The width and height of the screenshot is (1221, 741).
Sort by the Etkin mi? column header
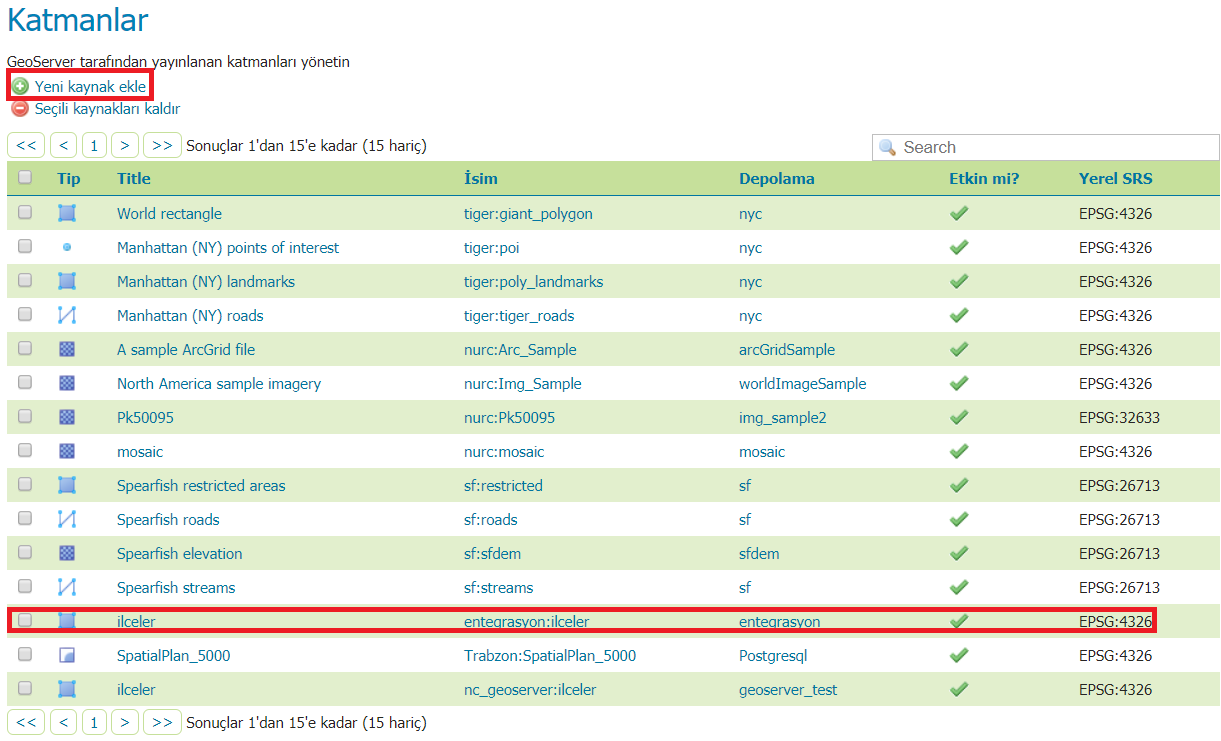pyautogui.click(x=984, y=179)
